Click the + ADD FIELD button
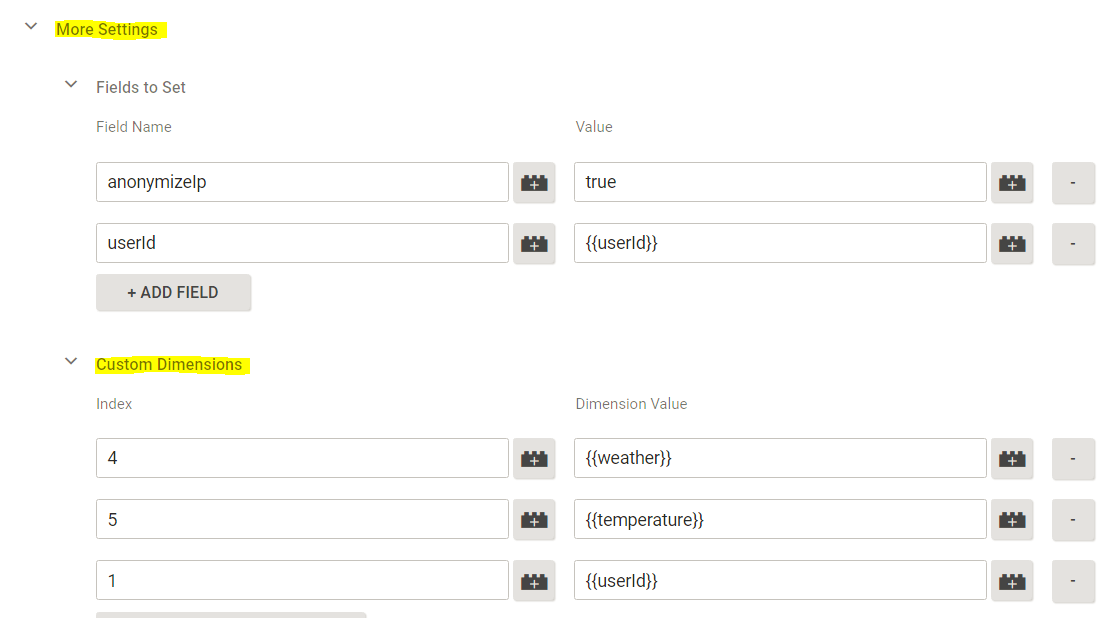This screenshot has height=618, width=1108. point(173,293)
